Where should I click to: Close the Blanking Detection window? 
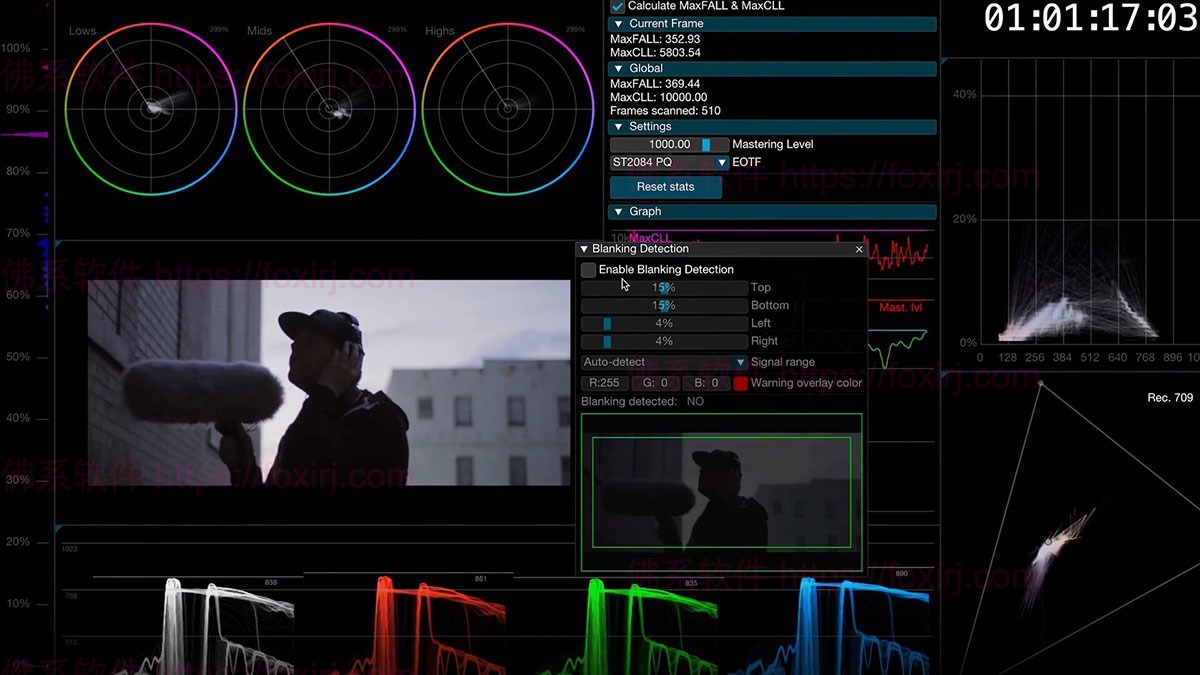click(859, 249)
